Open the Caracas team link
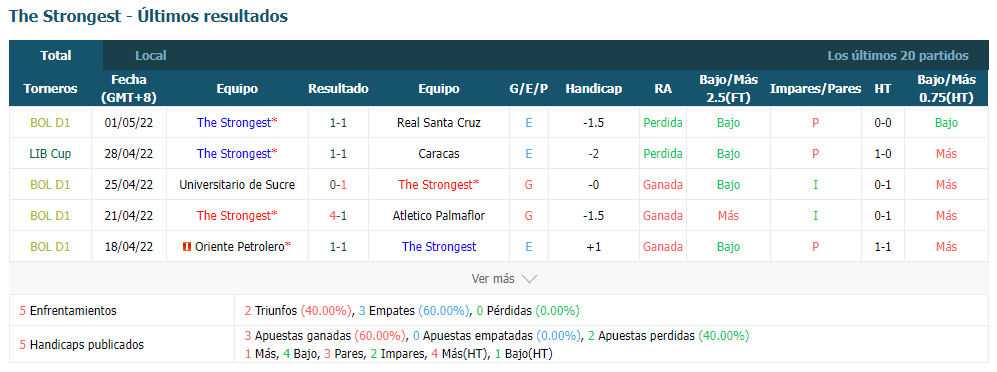997x372 pixels. pos(439,153)
